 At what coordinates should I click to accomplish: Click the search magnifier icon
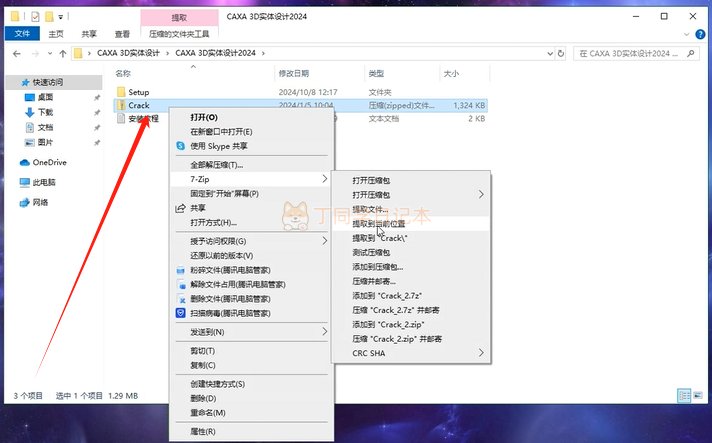[691, 54]
